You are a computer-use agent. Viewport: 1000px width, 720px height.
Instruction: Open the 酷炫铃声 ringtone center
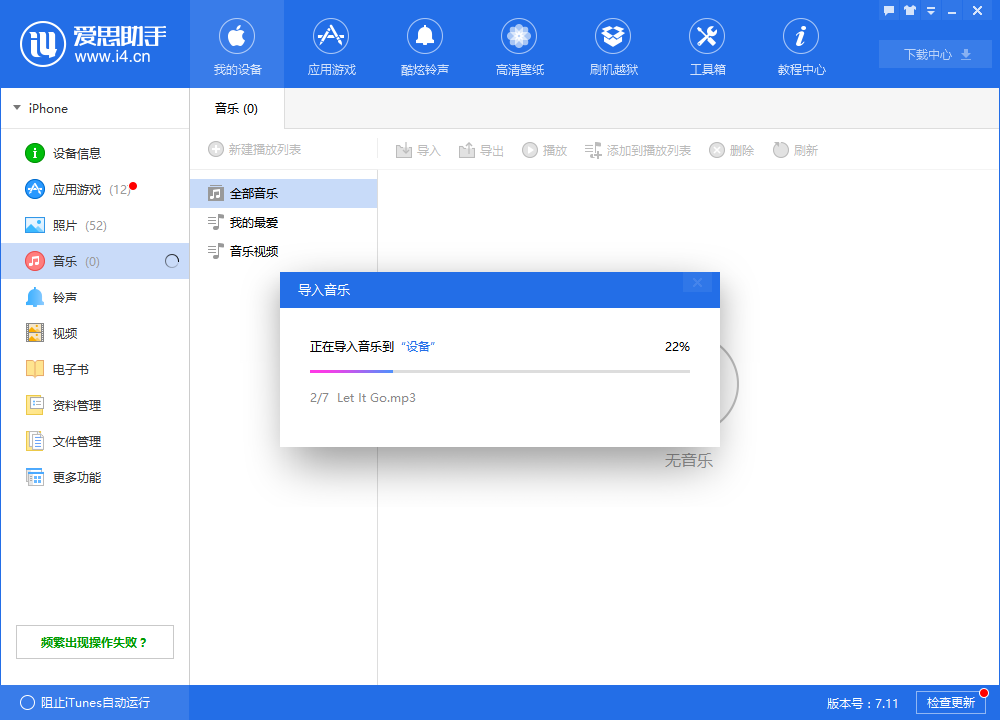coord(425,45)
